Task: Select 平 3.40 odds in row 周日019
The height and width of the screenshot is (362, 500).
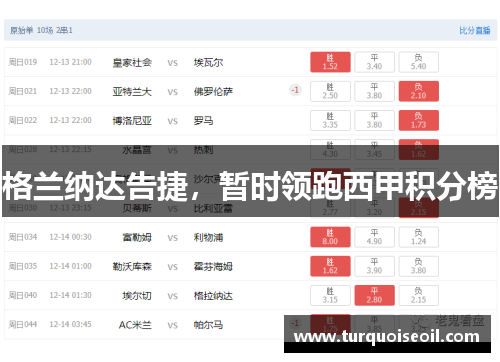Action: 374,62
